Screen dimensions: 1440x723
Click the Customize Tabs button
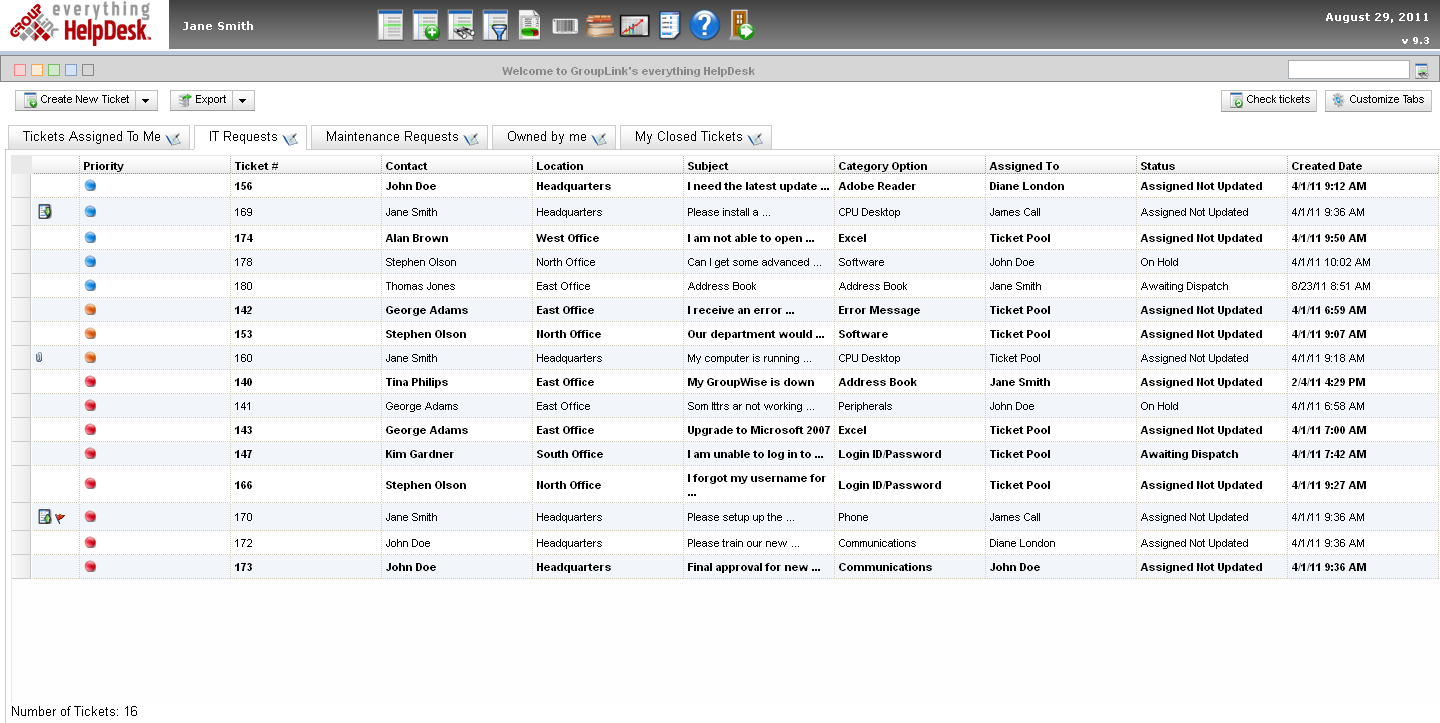point(1378,100)
